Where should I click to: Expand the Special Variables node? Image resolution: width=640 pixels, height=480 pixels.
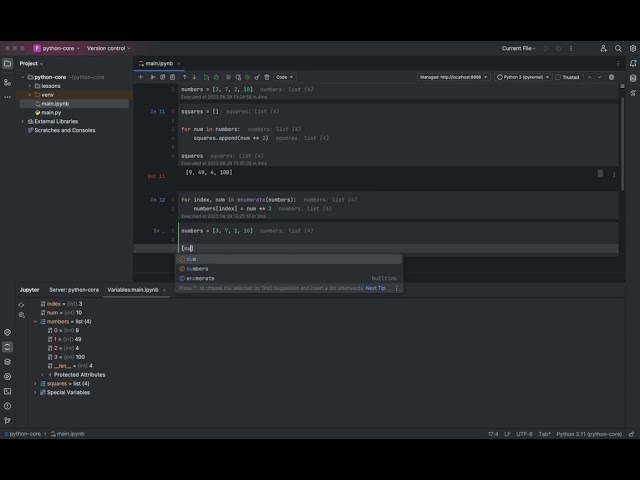click(x=36, y=393)
